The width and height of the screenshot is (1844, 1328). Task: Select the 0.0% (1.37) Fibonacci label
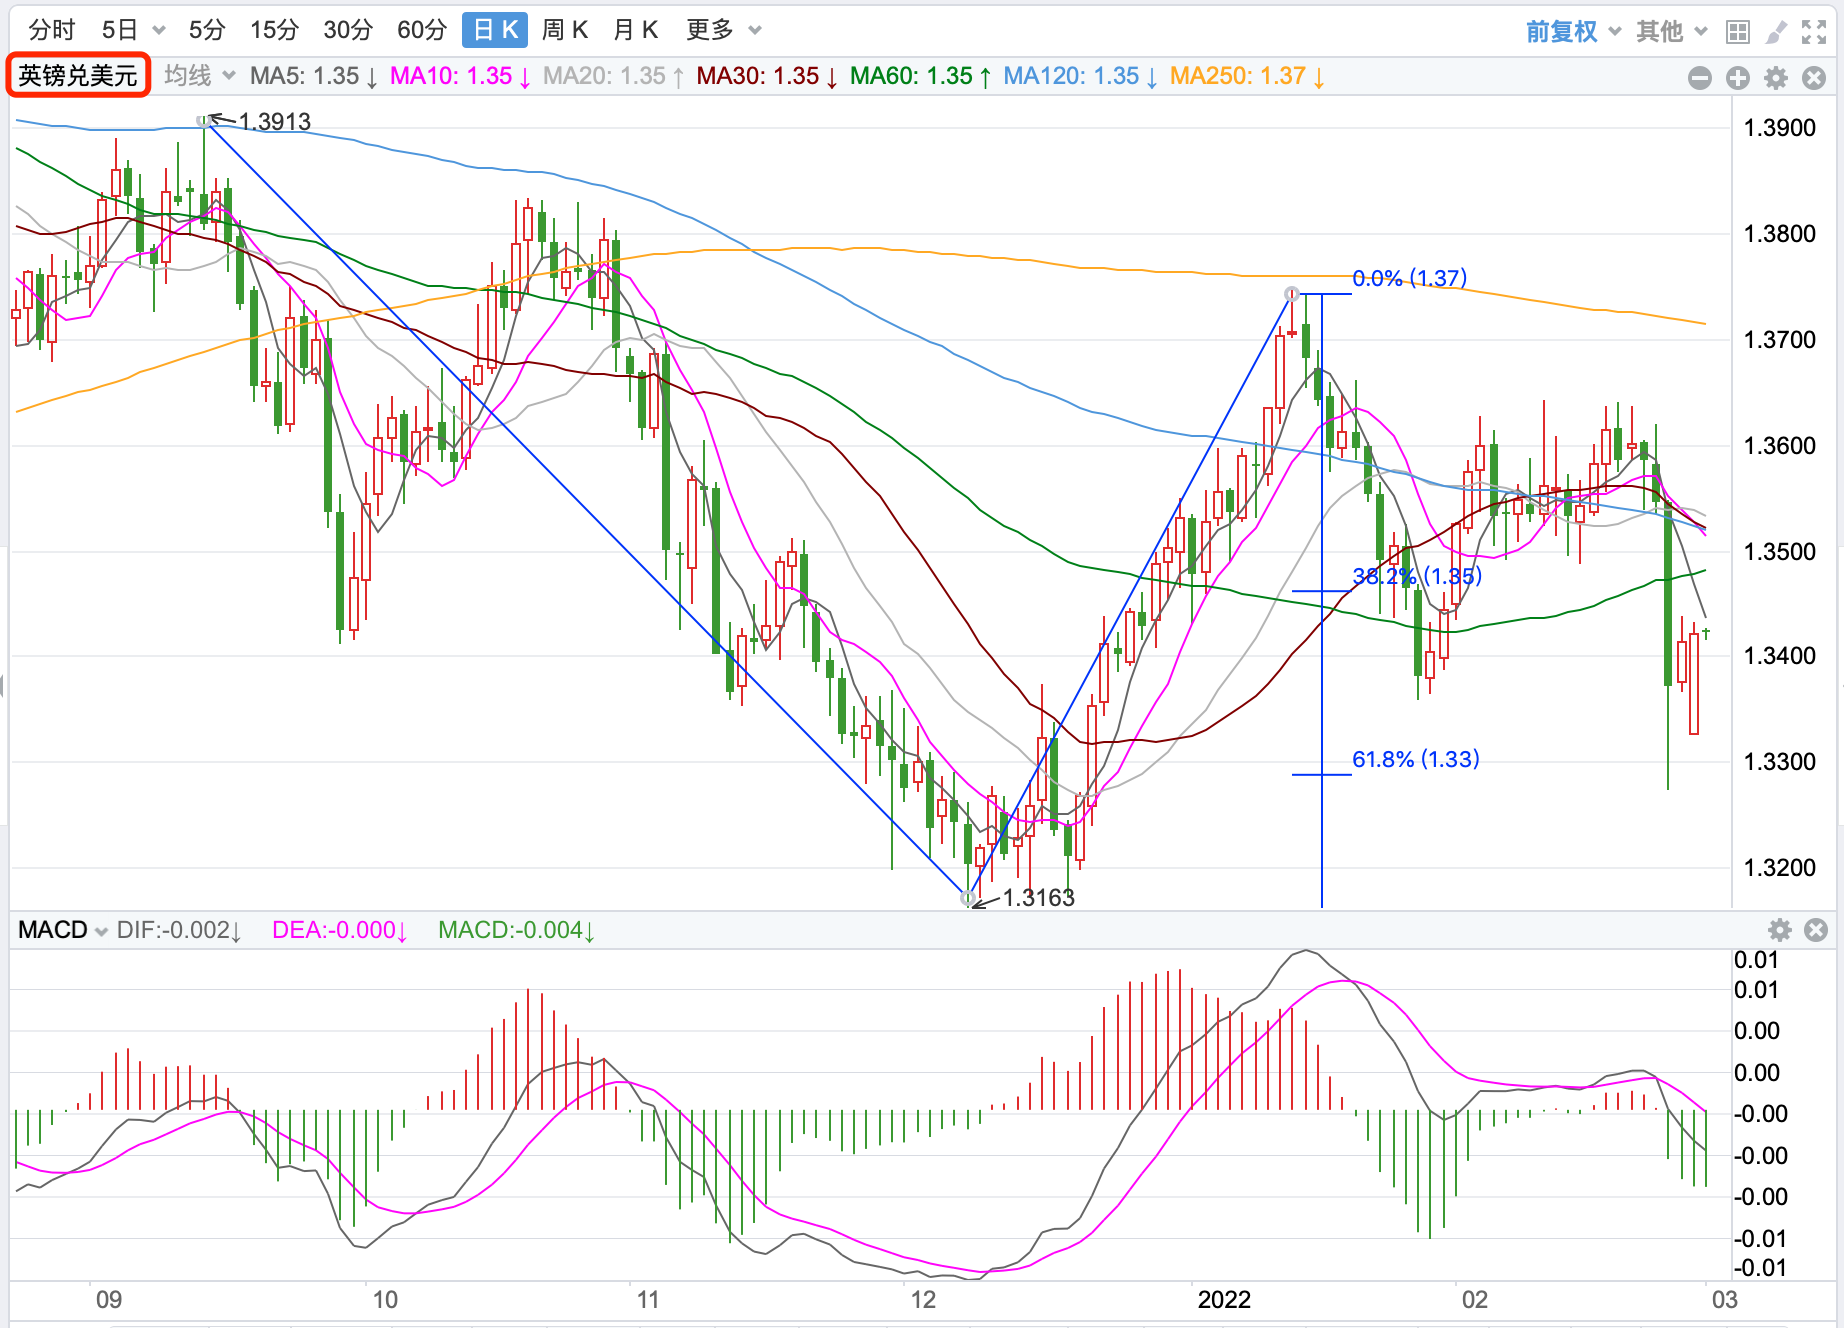1410,278
